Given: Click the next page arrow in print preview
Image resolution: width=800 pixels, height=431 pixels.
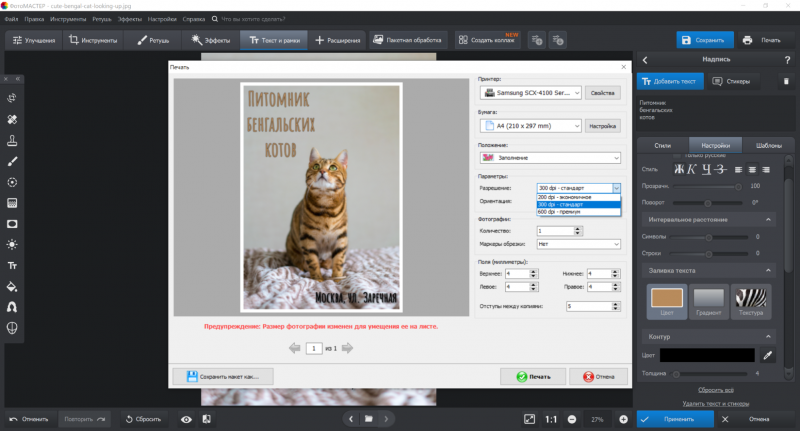Looking at the screenshot, I should pos(347,348).
